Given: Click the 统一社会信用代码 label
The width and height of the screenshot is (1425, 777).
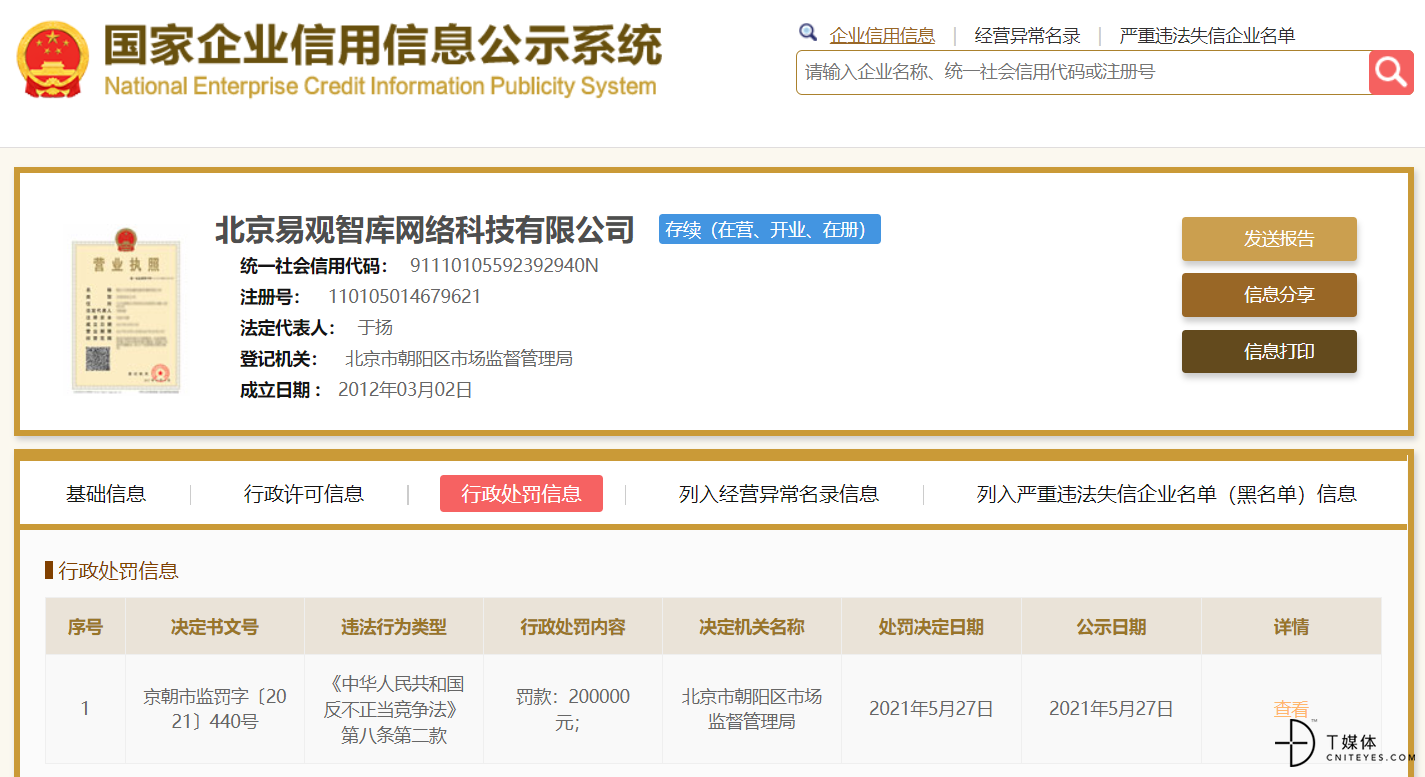Looking at the screenshot, I should [x=314, y=266].
